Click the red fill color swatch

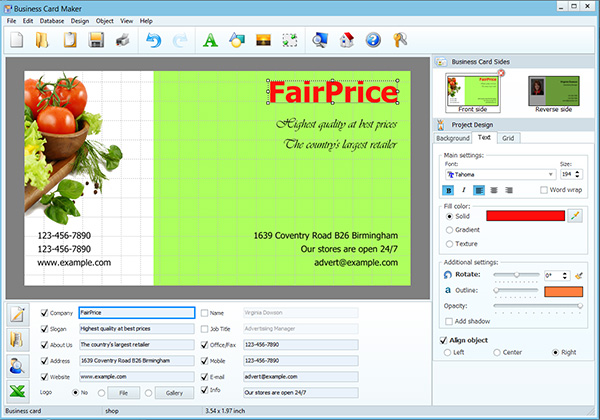[525, 216]
